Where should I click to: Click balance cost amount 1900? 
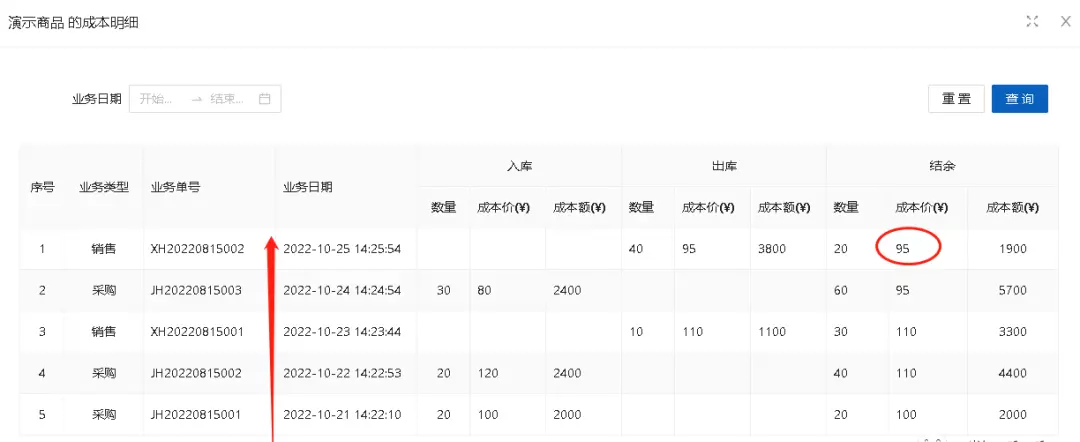[x=1013, y=249]
